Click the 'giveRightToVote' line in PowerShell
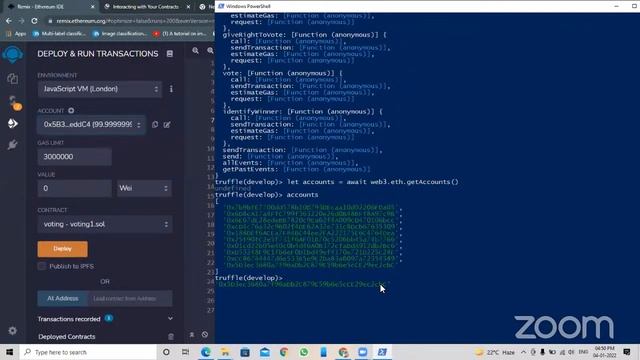 point(304,35)
